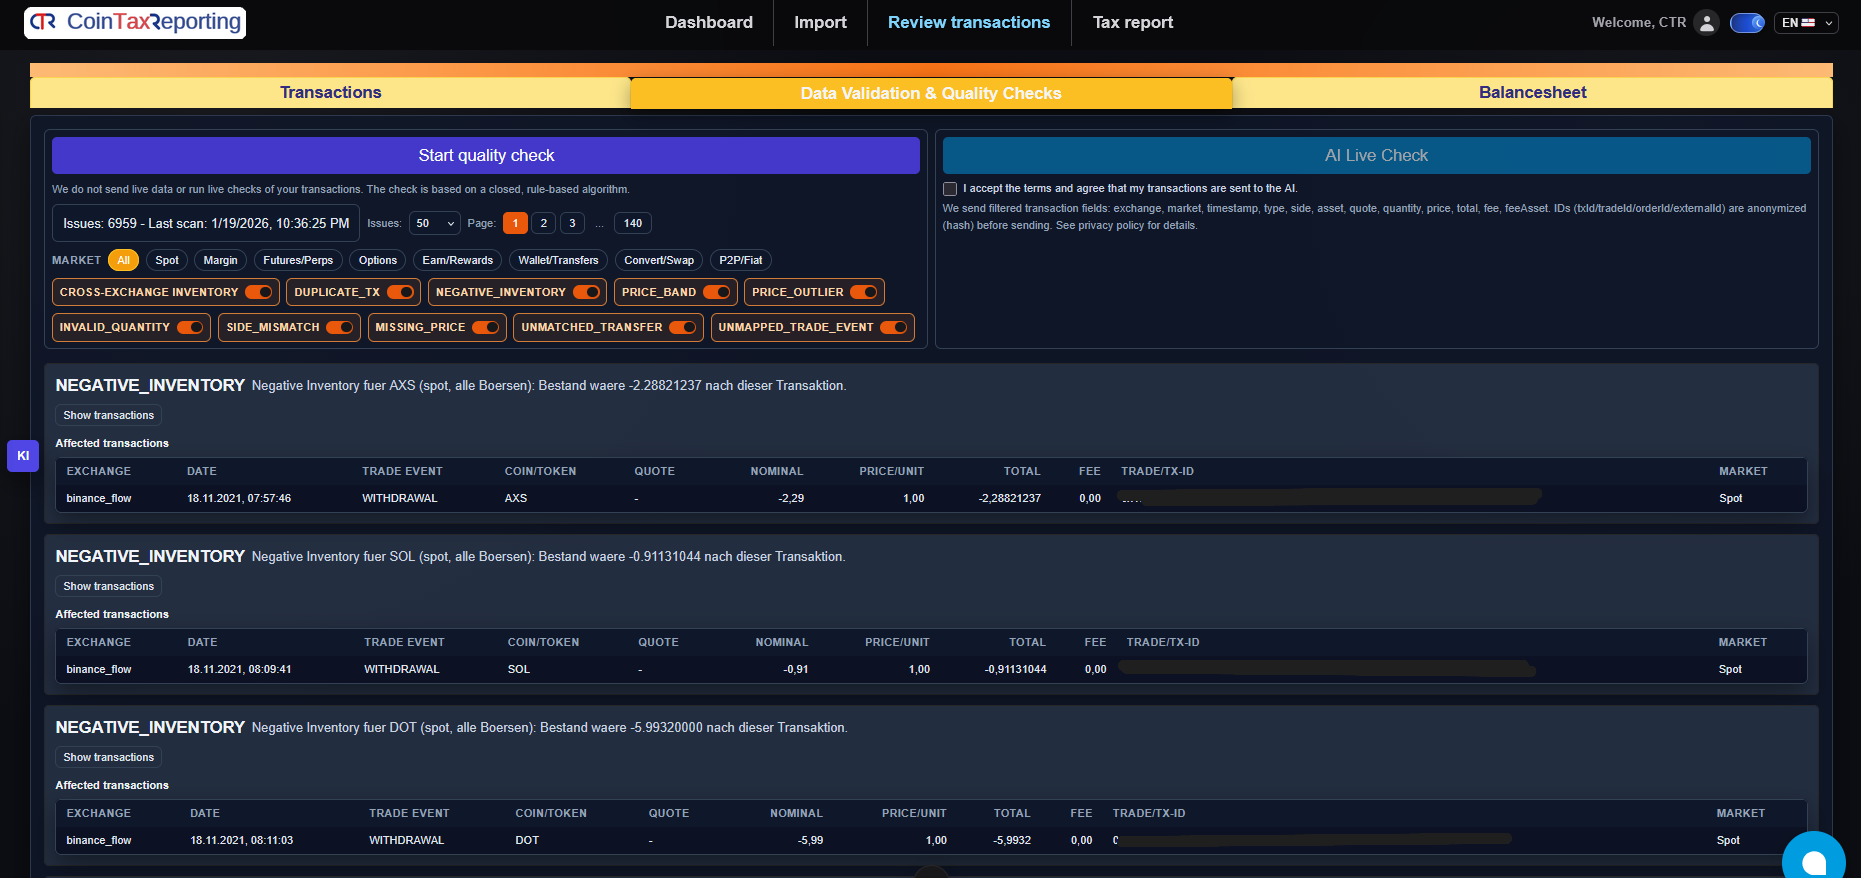1861x878 pixels.
Task: Filter market by Futures/Perps
Action: [x=298, y=260]
